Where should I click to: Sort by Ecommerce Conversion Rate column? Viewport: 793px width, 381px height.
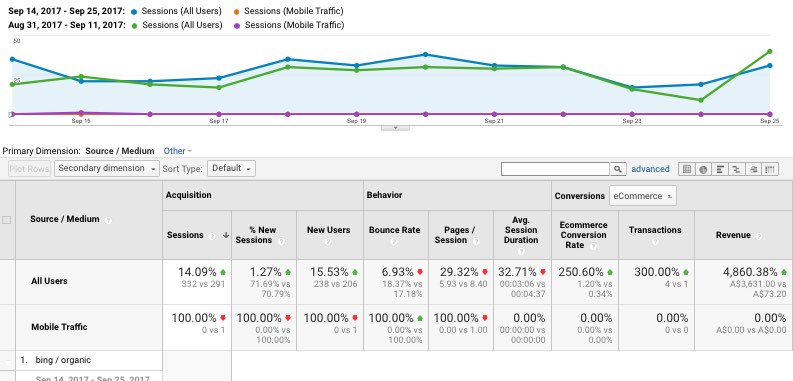click(x=583, y=235)
